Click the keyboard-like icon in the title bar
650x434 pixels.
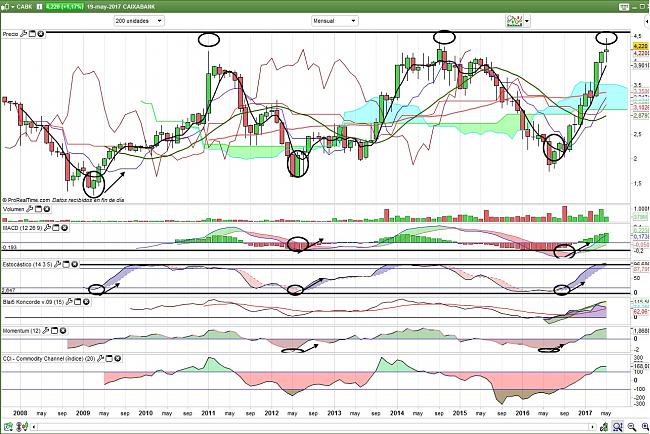click(623, 7)
